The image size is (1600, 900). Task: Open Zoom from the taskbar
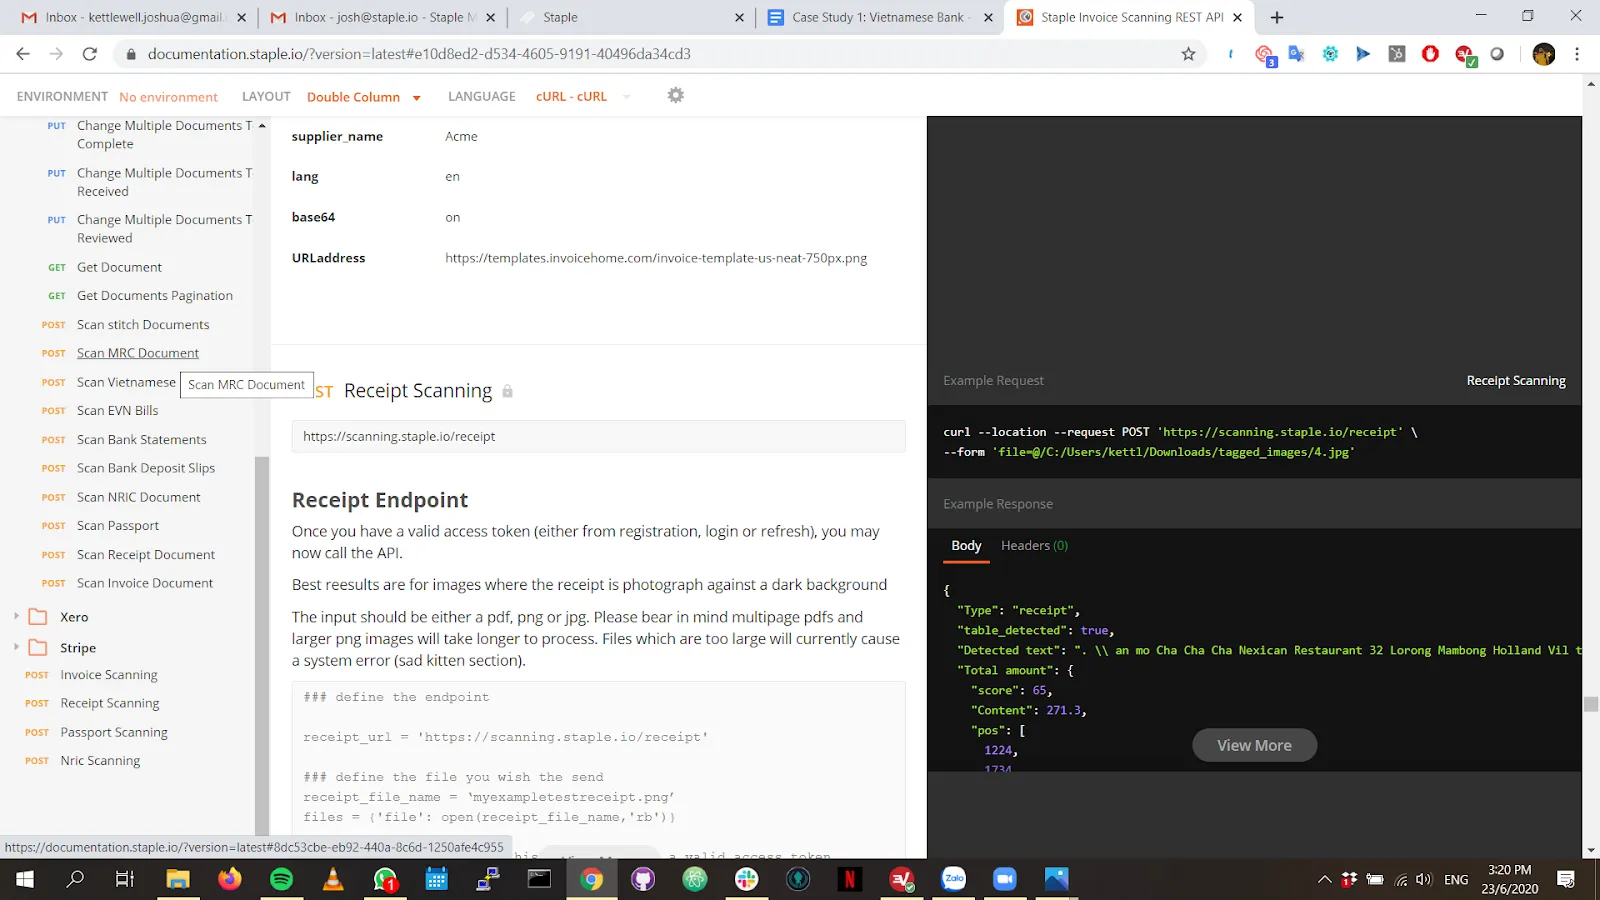(x=1004, y=879)
